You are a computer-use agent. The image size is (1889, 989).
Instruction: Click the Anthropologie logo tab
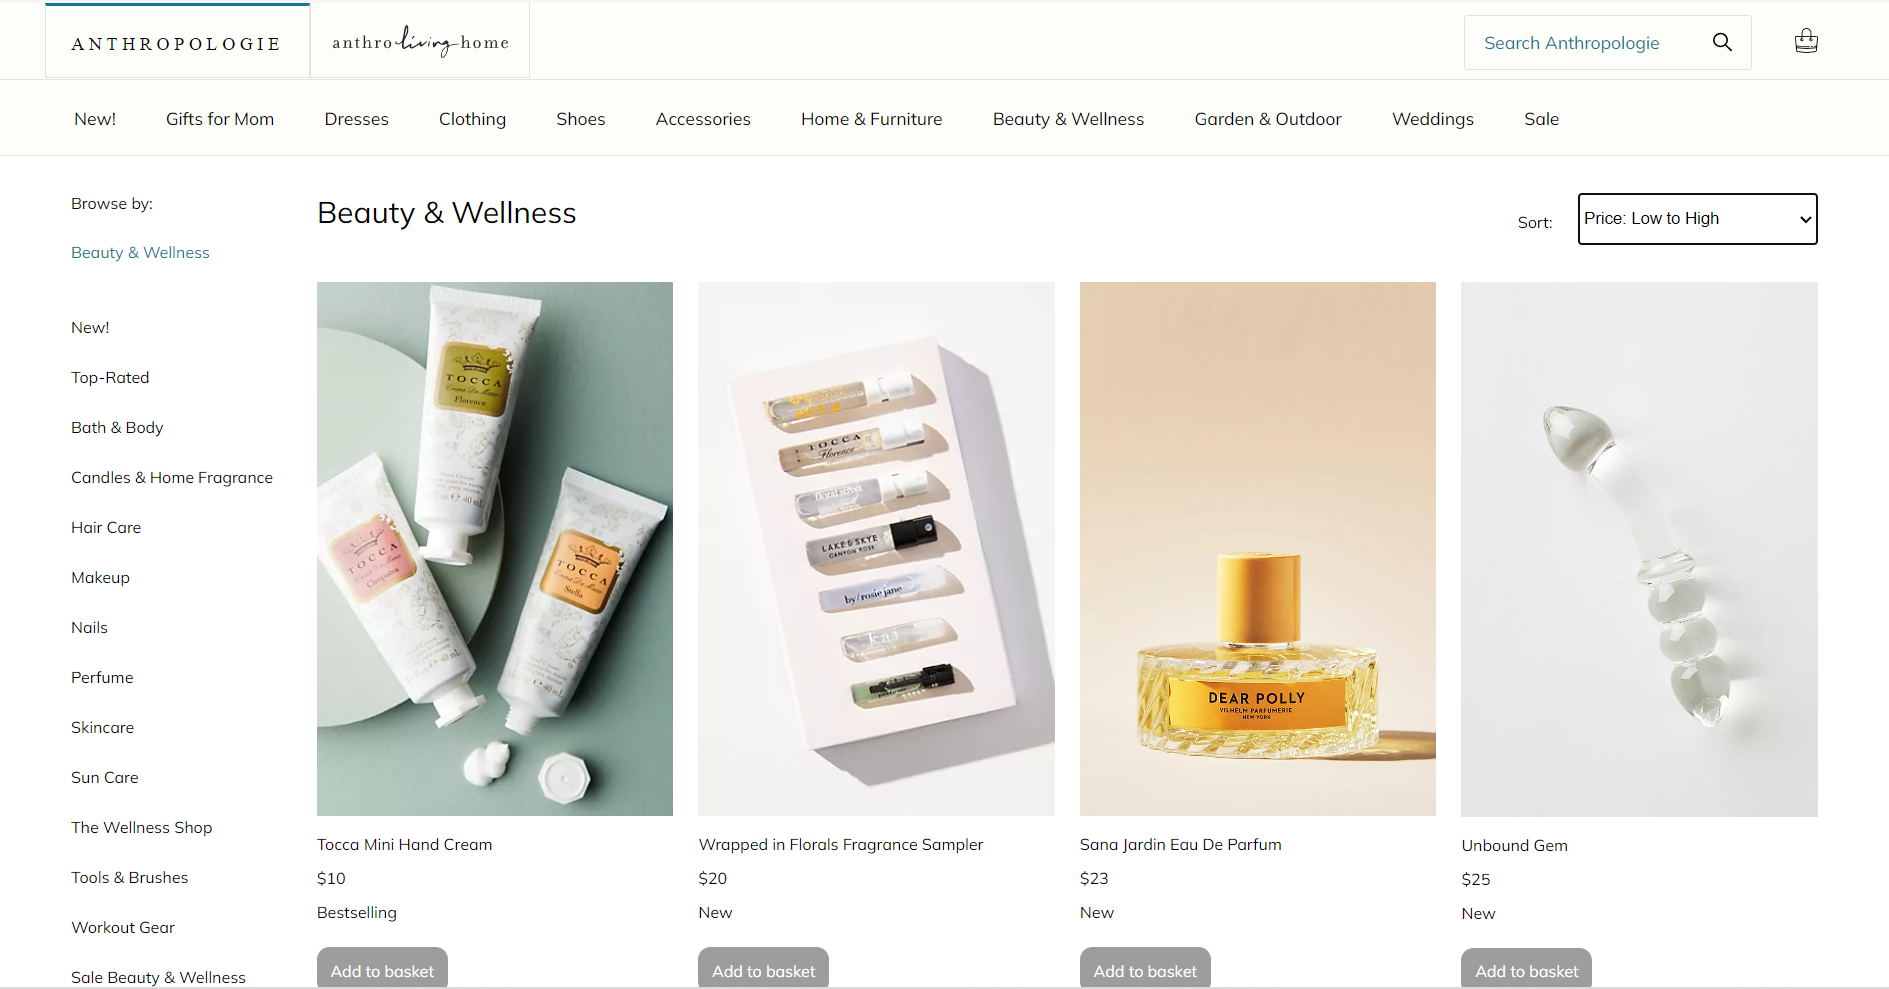pyautogui.click(x=177, y=42)
